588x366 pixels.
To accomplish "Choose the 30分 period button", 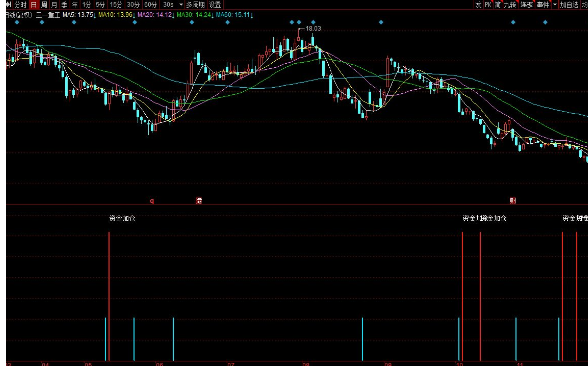I will (x=133, y=4).
